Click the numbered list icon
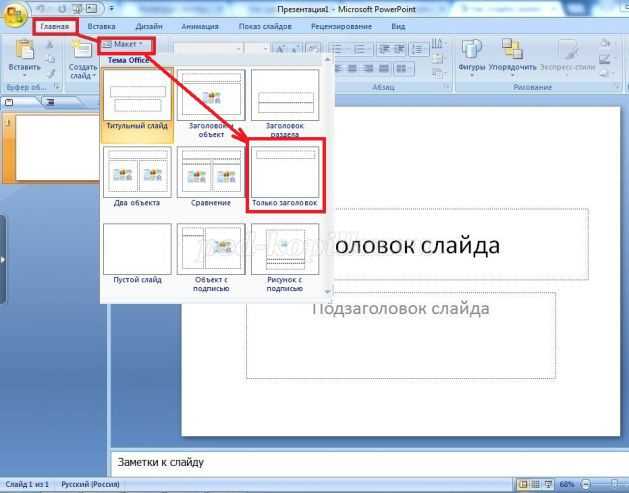Screen dimensions: 629x493 (360, 49)
